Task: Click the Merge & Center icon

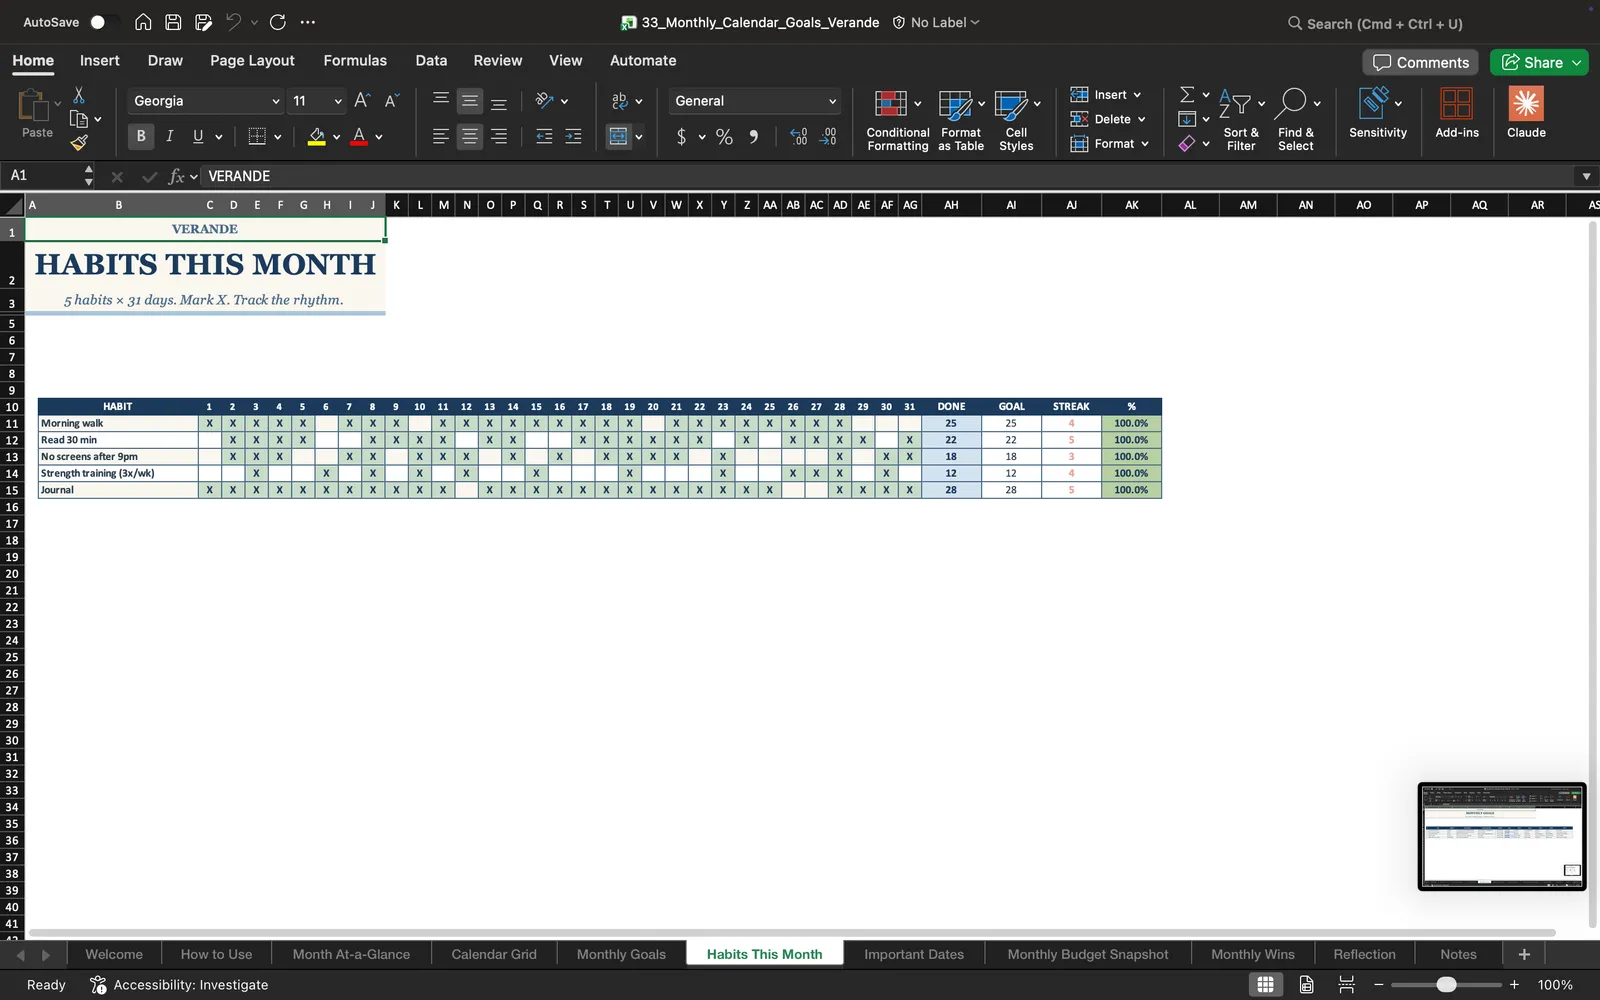Action: pos(619,136)
